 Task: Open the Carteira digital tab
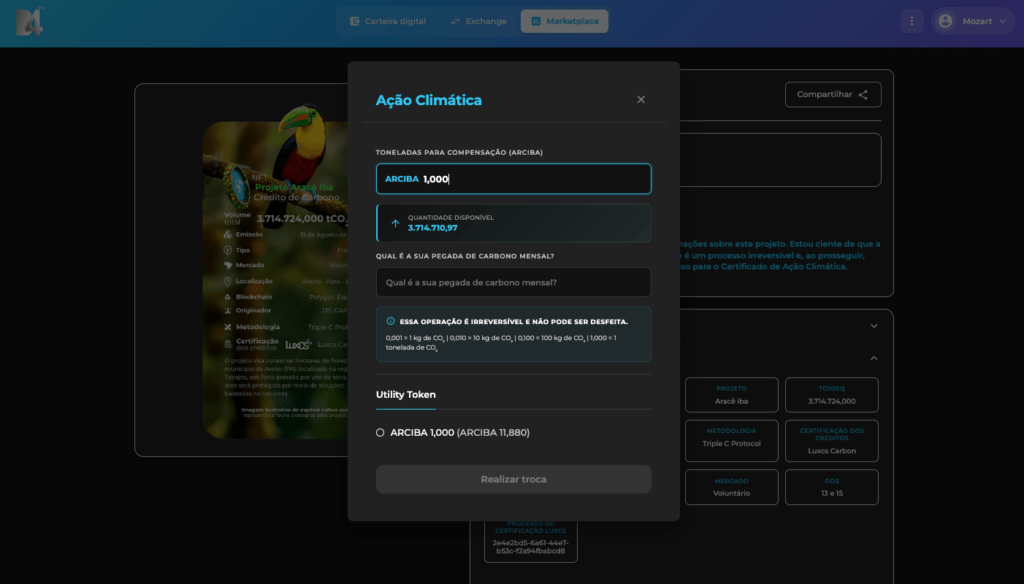(x=388, y=21)
